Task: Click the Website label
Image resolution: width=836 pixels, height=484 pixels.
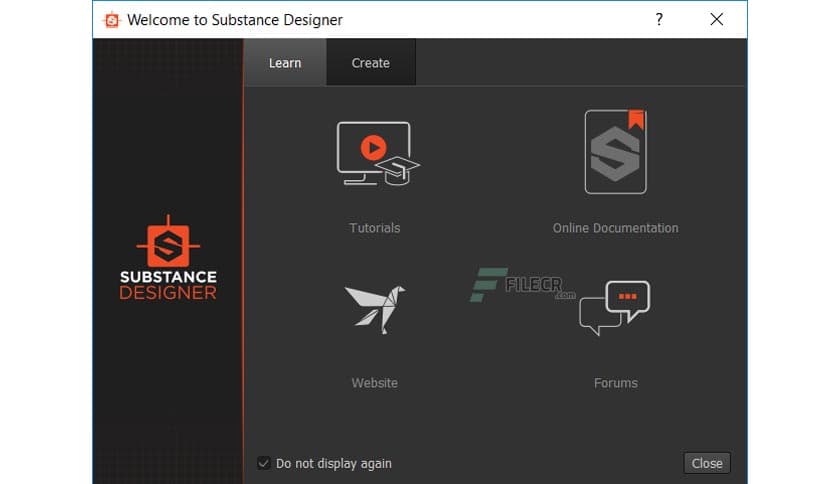Action: (x=374, y=383)
